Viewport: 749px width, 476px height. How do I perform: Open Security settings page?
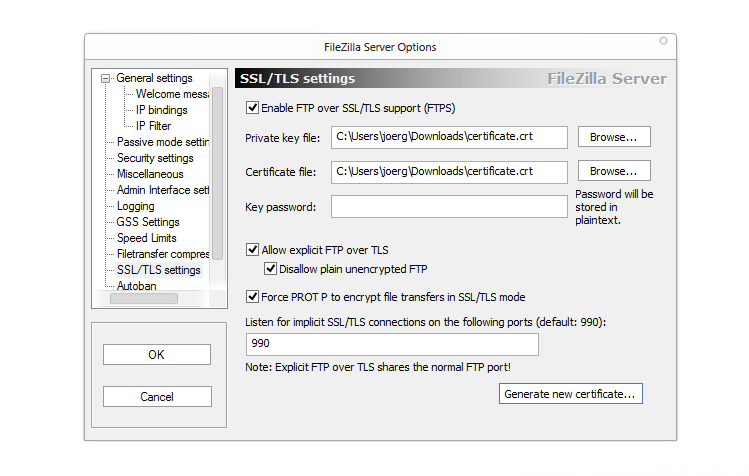point(155,158)
